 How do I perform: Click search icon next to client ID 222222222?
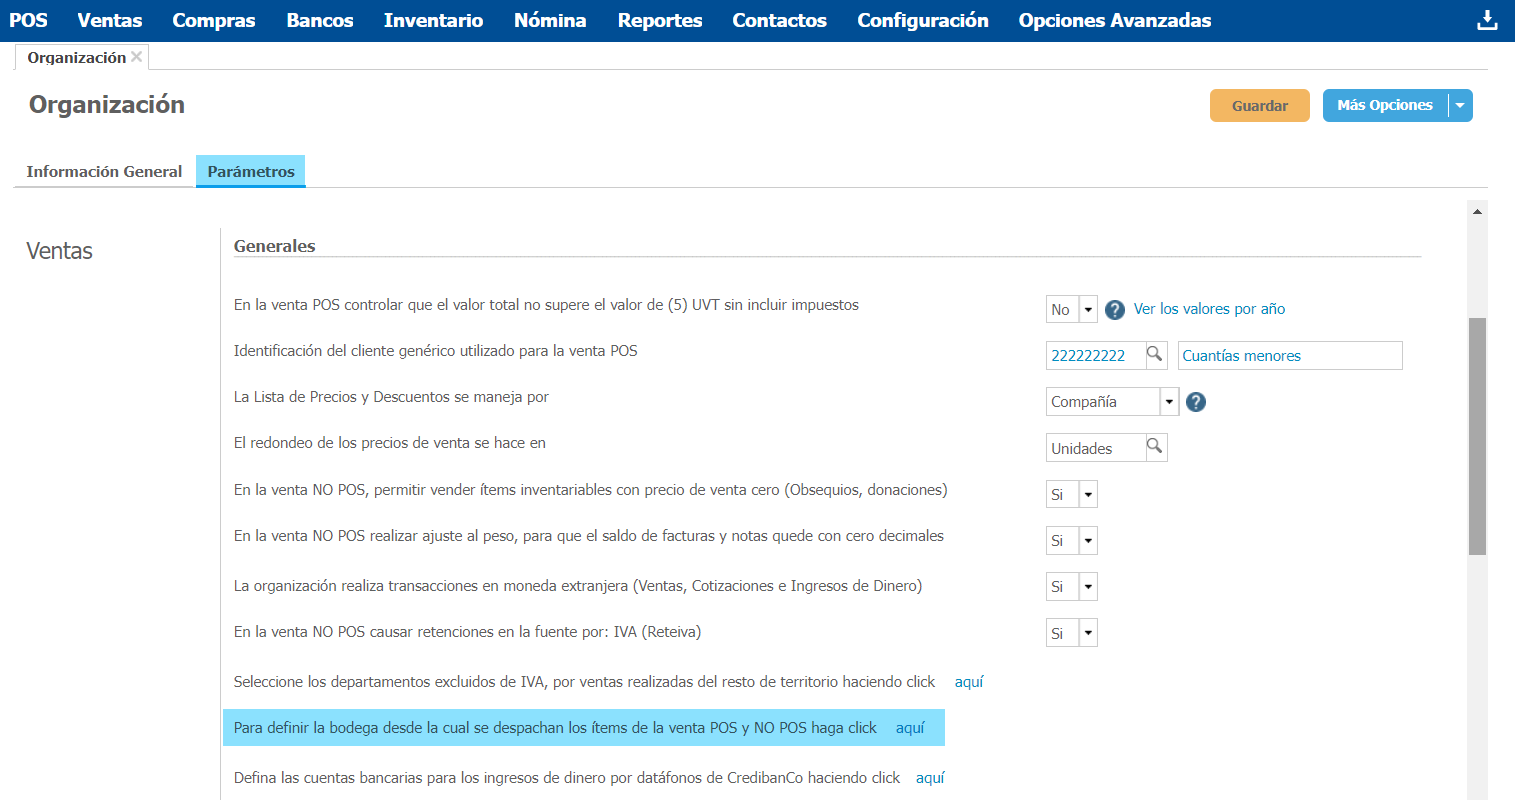(x=1155, y=355)
